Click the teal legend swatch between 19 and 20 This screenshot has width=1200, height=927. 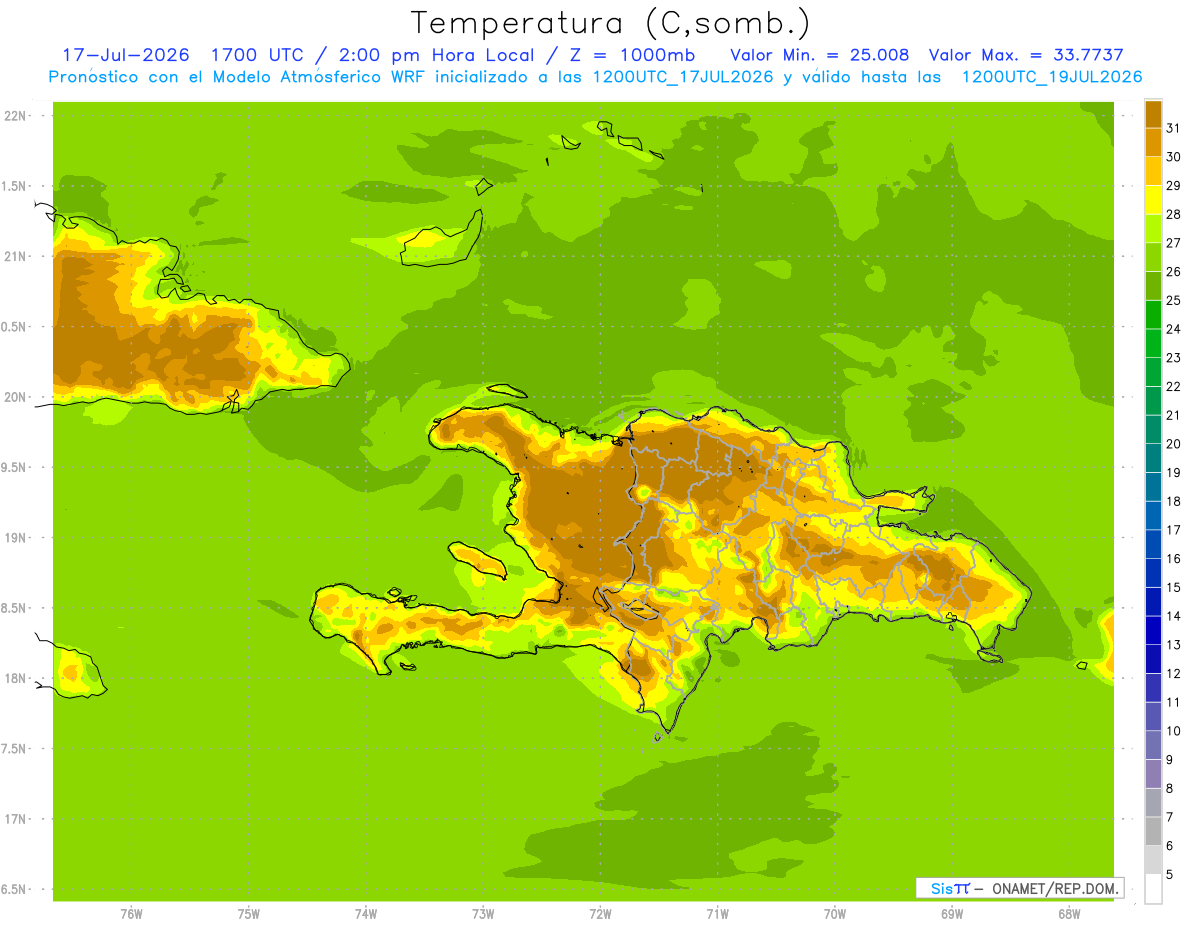coord(1153,458)
